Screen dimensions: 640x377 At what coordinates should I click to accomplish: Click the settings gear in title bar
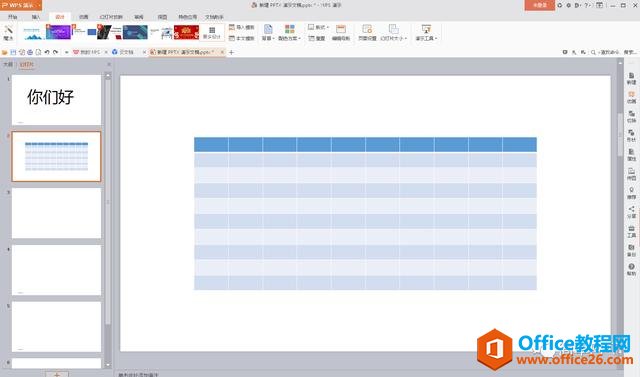[x=568, y=5]
